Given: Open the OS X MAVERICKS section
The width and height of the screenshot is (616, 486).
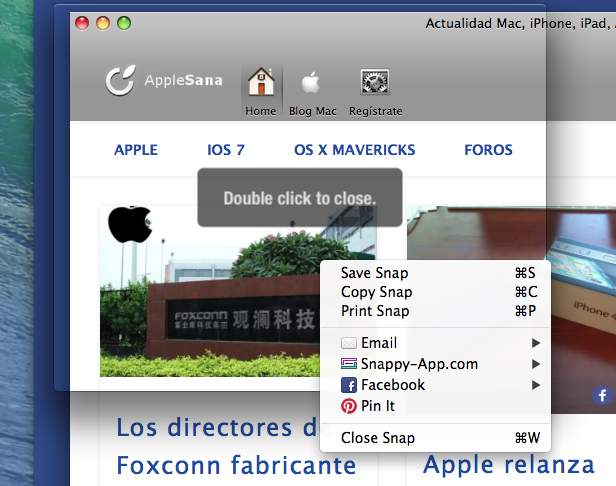Looking at the screenshot, I should click(x=354, y=150).
